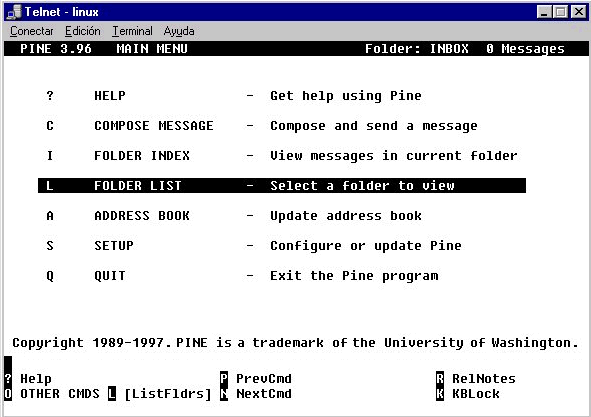Click the K key for KBLock
The height and width of the screenshot is (417, 591).
point(440,394)
